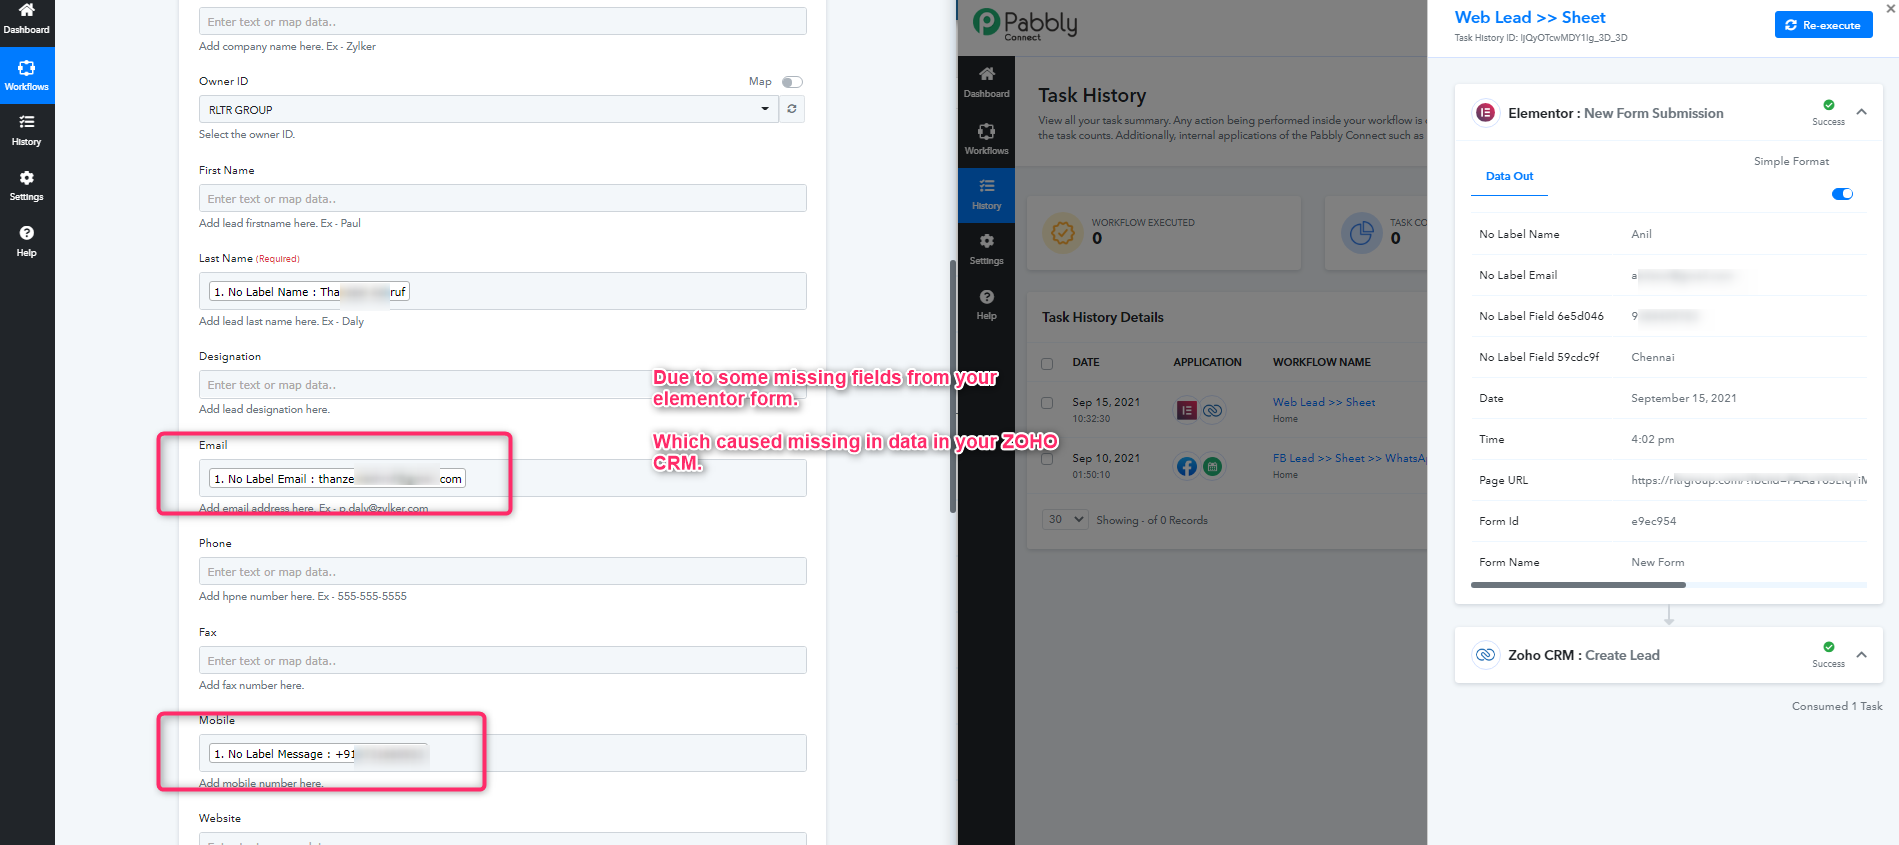1899x845 pixels.
Task: Click Home link under FB Lead workflow
Action: tap(1285, 475)
